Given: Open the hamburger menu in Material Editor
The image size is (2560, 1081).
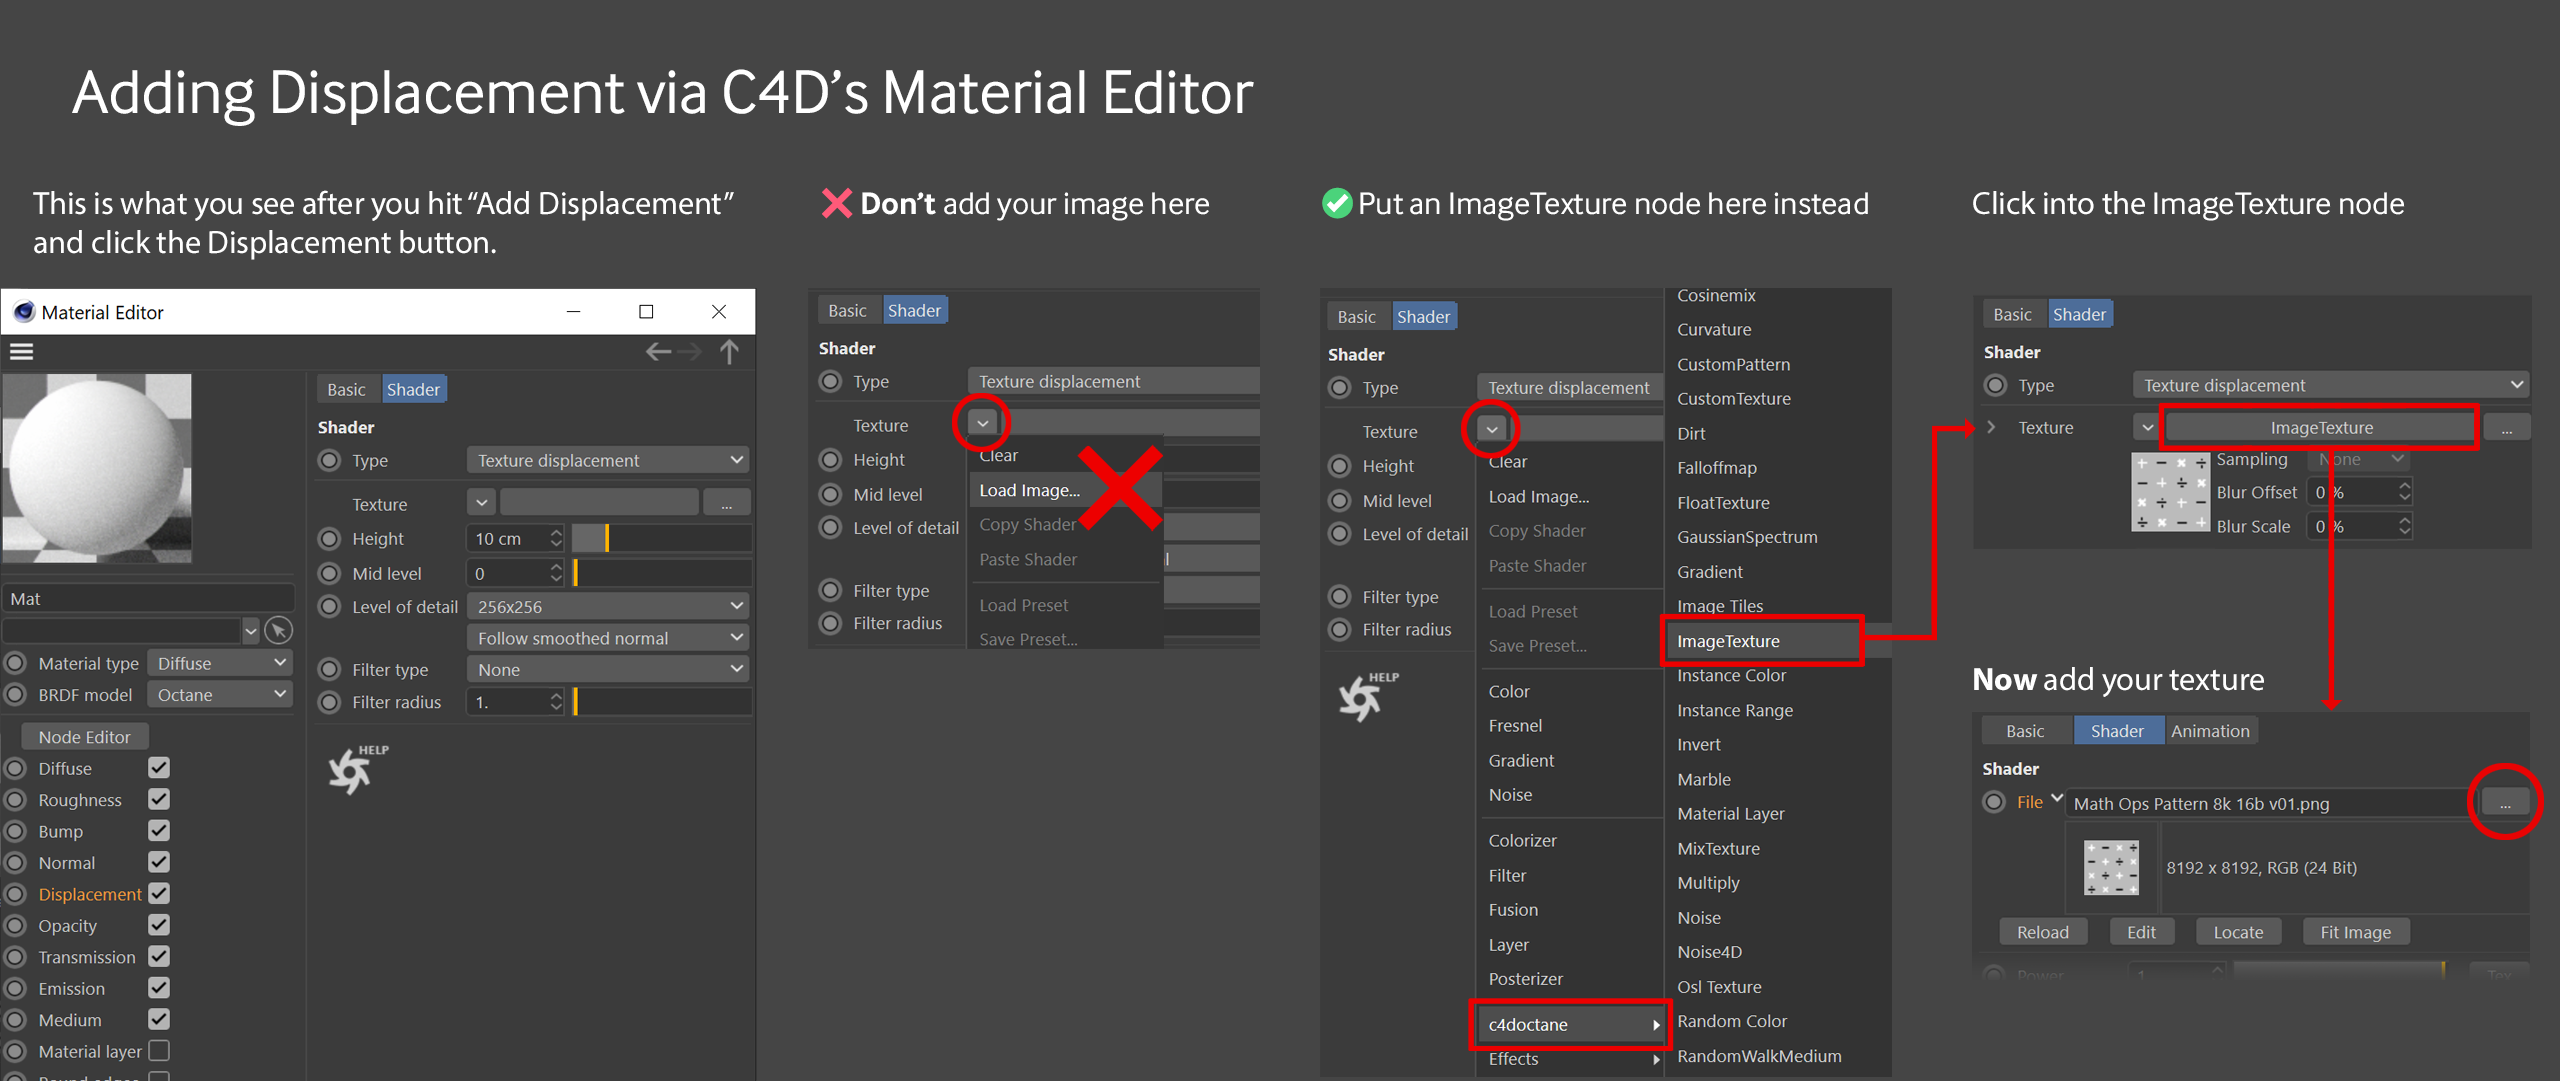Looking at the screenshot, I should click(22, 352).
